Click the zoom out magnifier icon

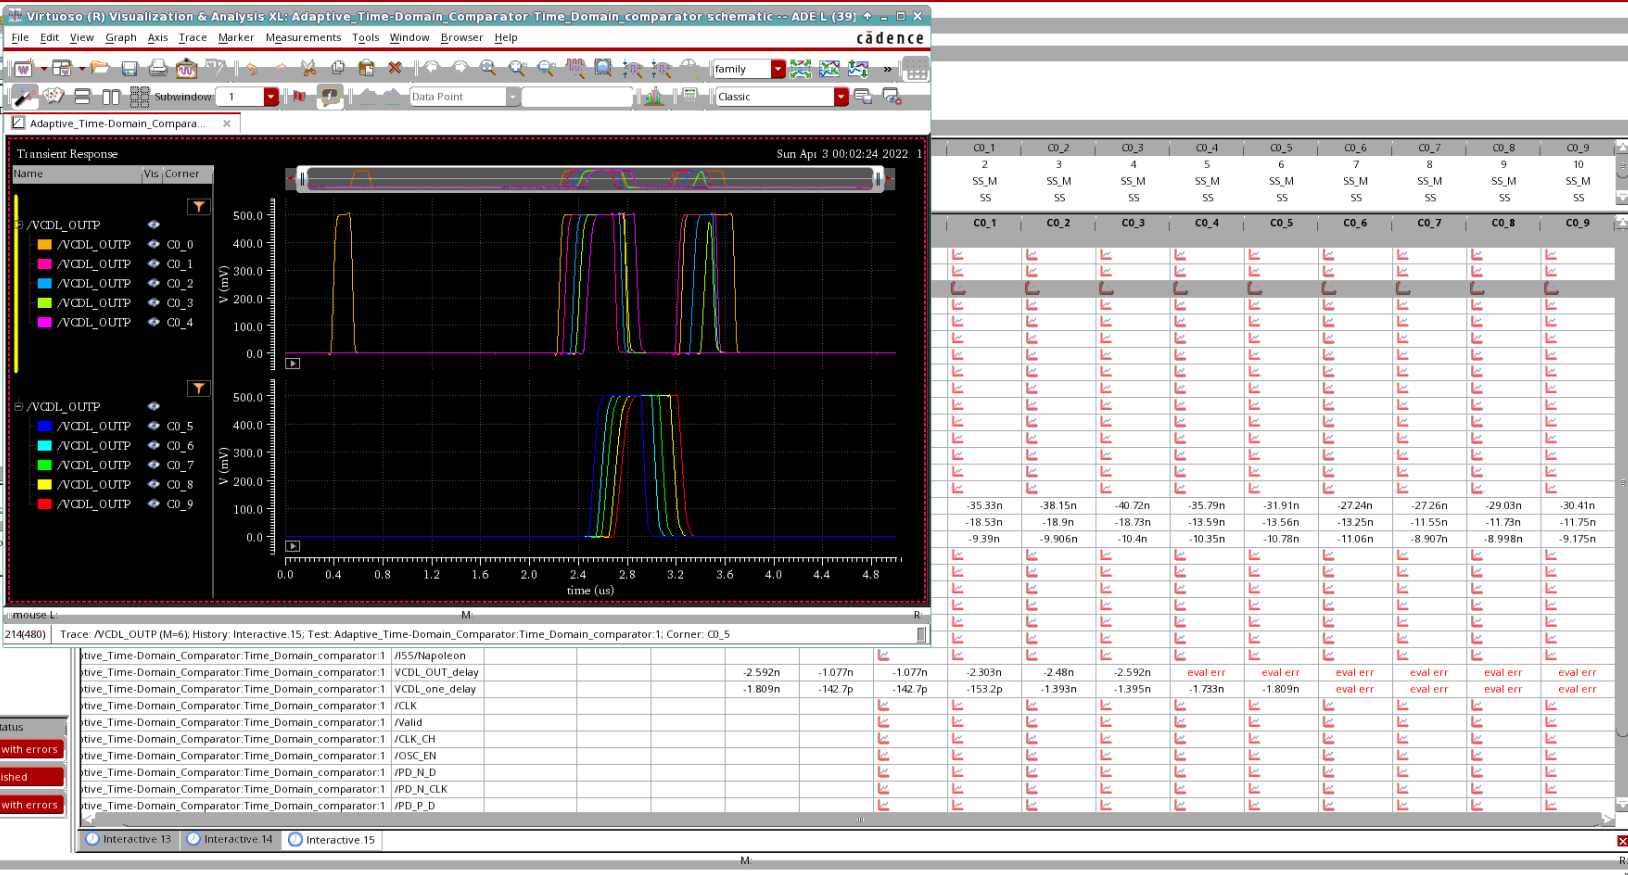(x=546, y=68)
